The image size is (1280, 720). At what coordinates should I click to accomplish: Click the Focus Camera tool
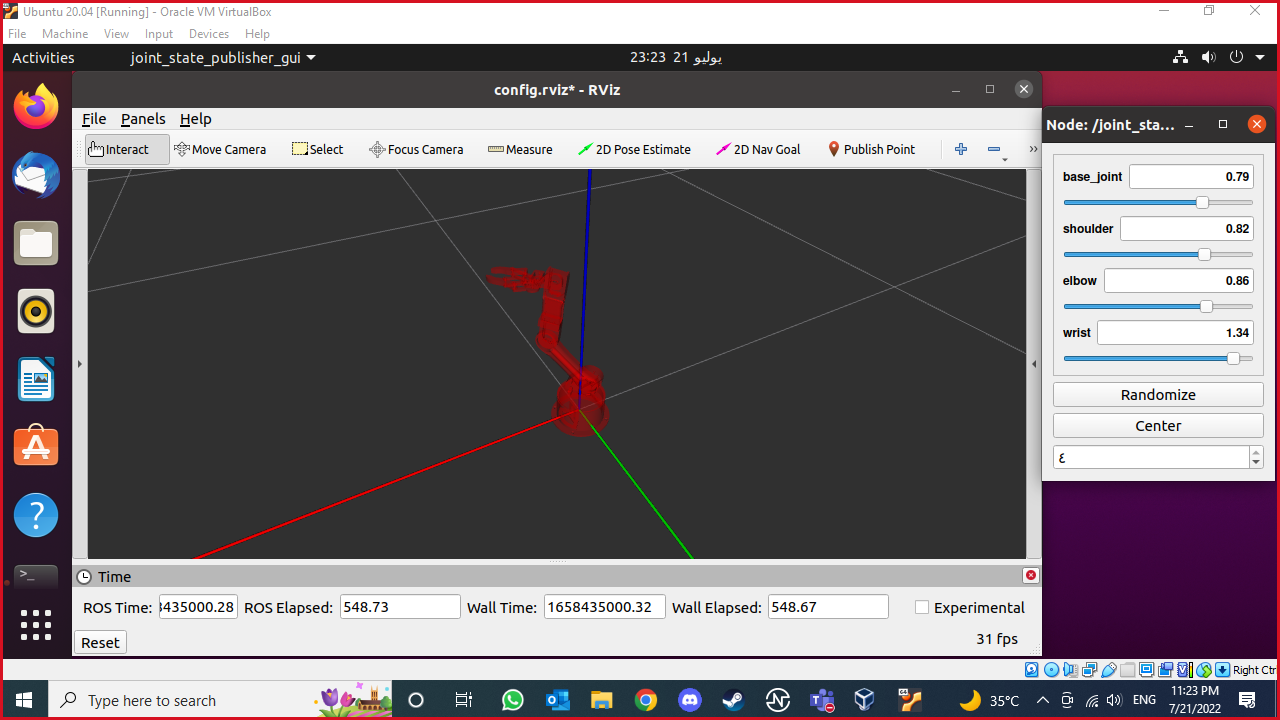click(x=416, y=149)
